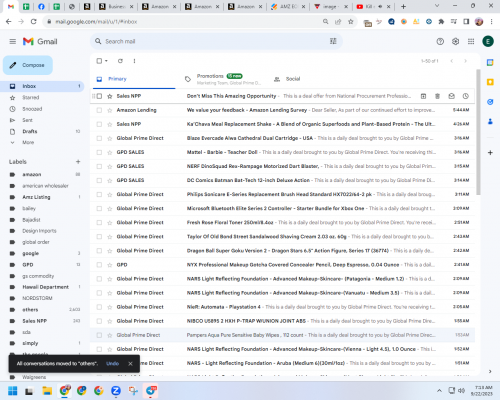Open the Gmail support help icon
The height and width of the screenshot is (400, 500).
pos(440,41)
